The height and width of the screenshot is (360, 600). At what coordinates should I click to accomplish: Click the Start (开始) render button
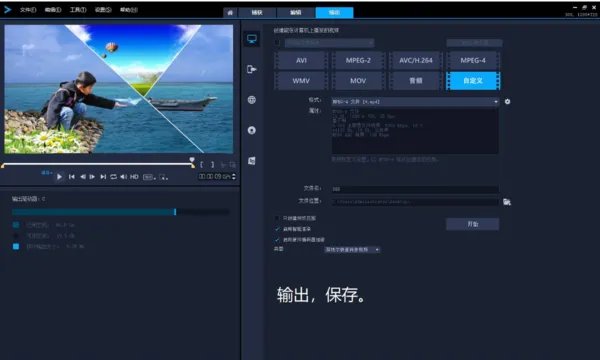[x=473, y=224]
